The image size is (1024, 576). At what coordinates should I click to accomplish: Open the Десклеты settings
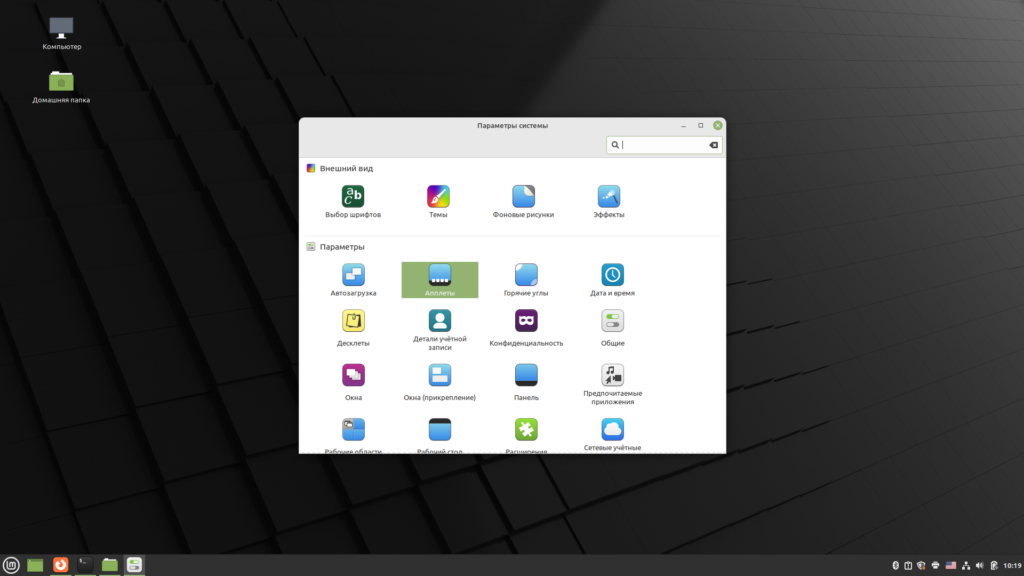[x=353, y=322]
